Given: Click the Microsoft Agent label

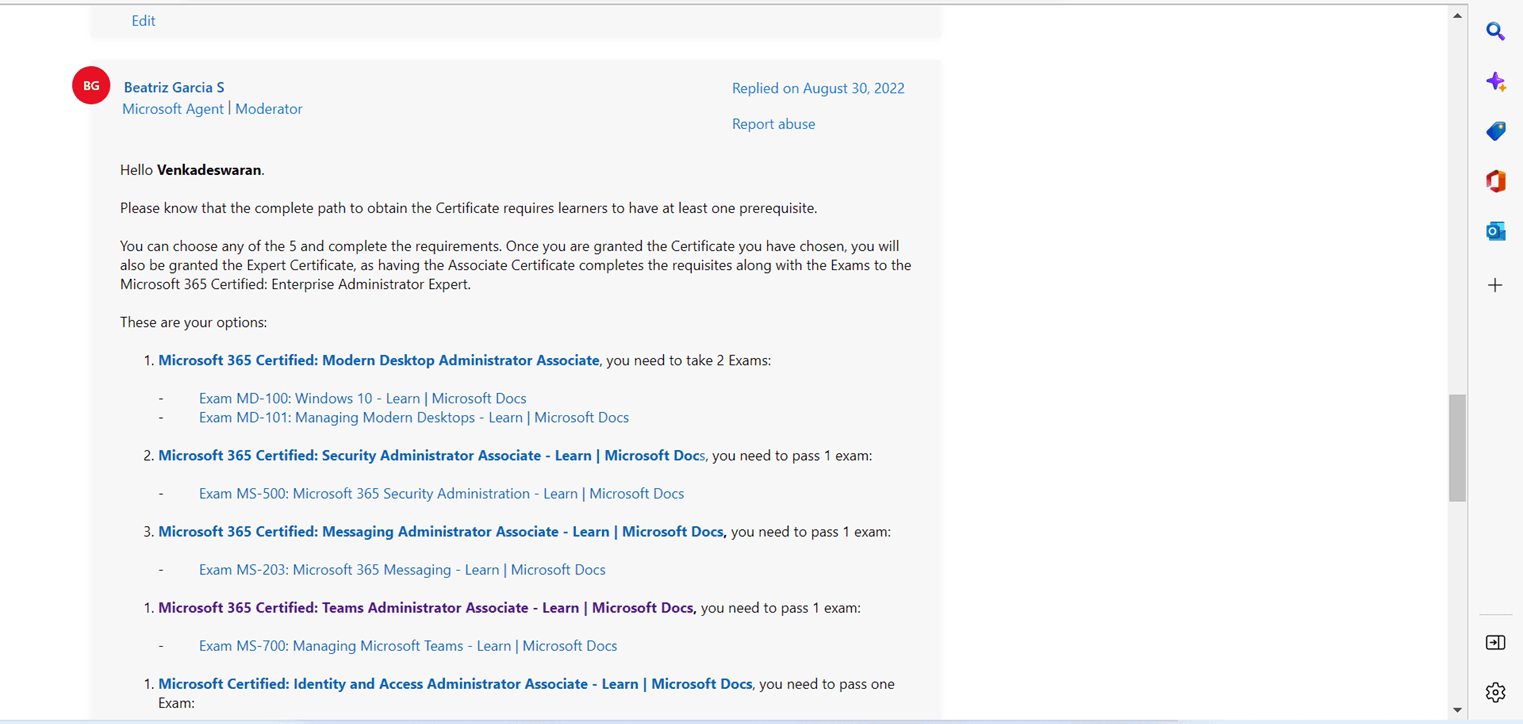Looking at the screenshot, I should (x=173, y=109).
